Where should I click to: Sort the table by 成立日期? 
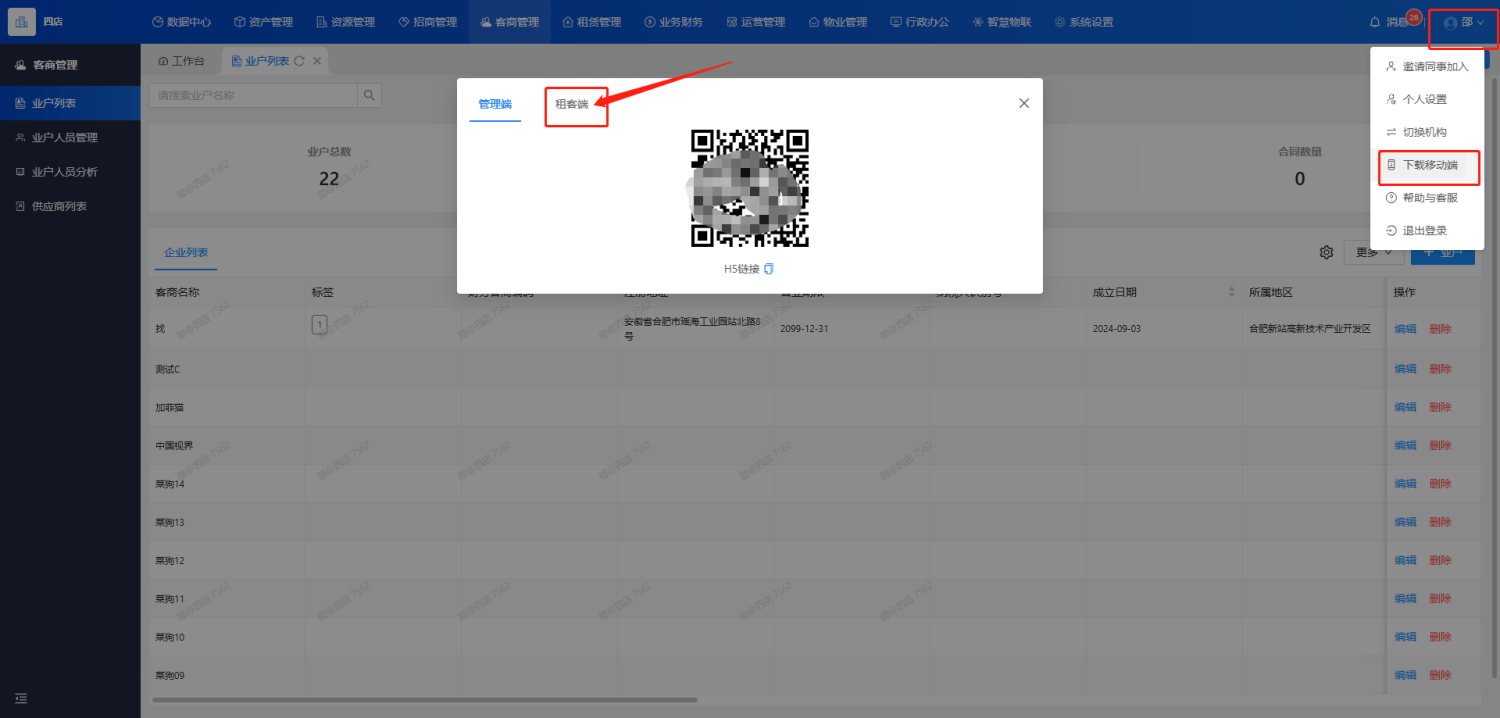pyautogui.click(x=1231, y=292)
